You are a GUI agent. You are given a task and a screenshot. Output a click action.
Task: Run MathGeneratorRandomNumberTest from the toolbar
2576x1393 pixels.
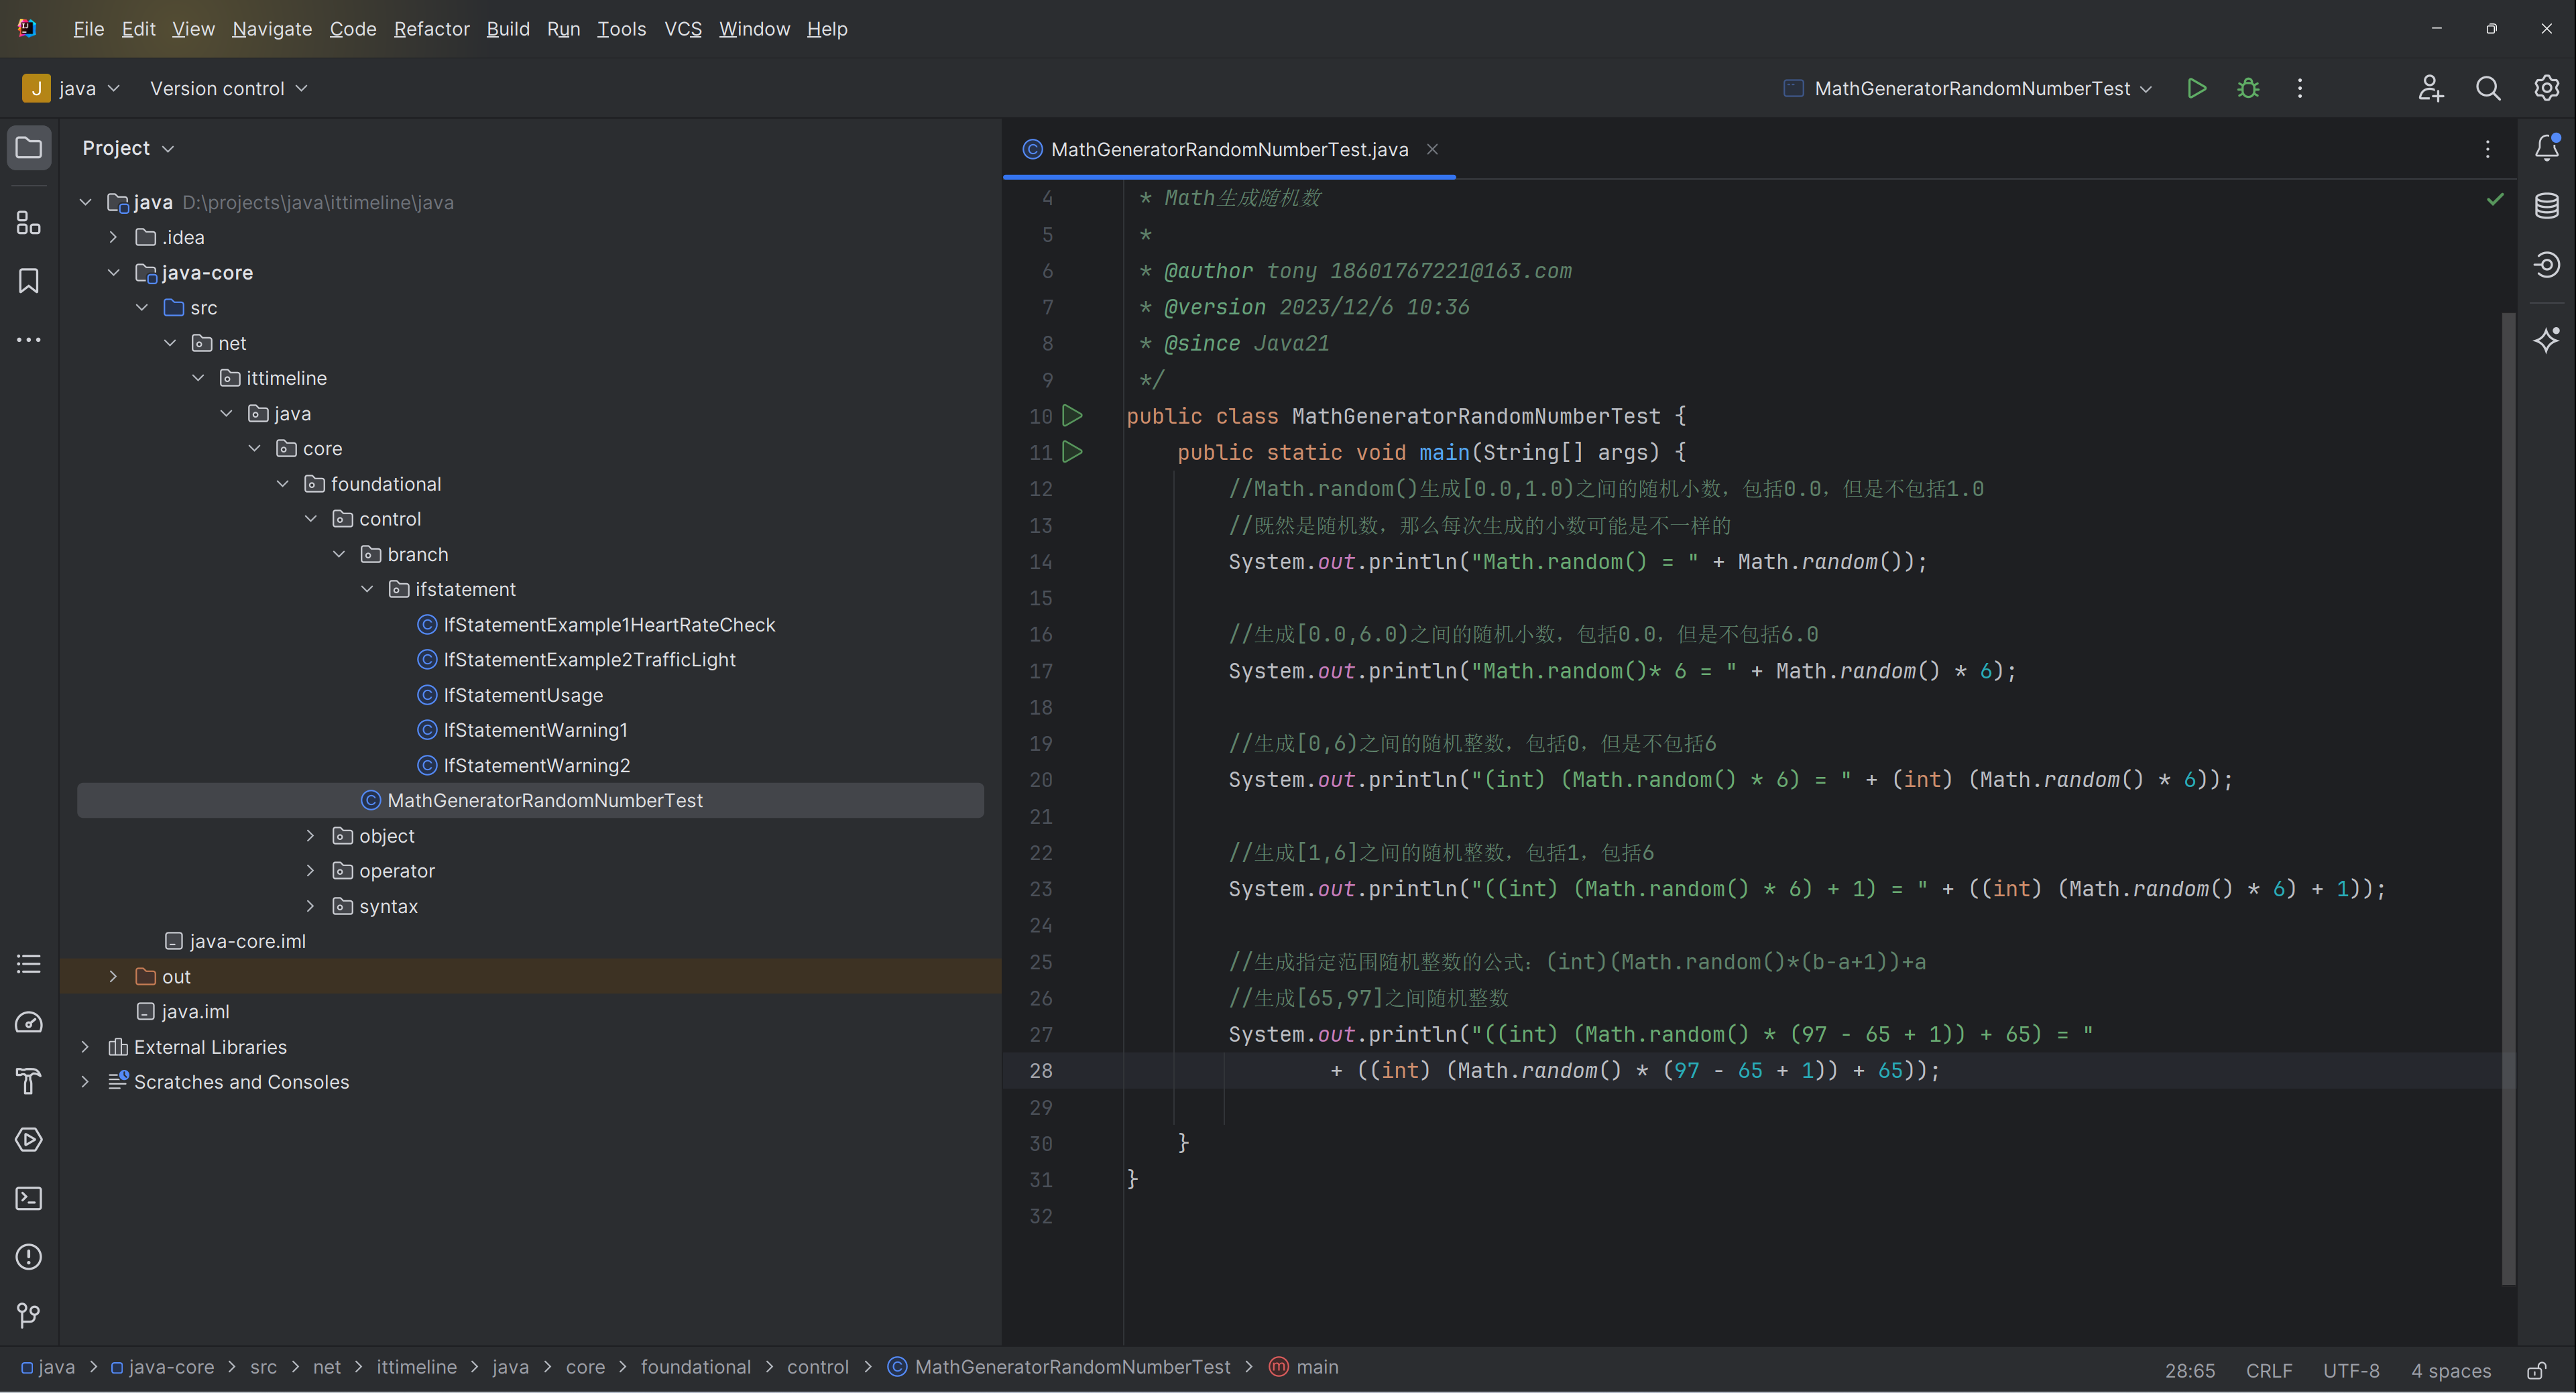[2196, 88]
